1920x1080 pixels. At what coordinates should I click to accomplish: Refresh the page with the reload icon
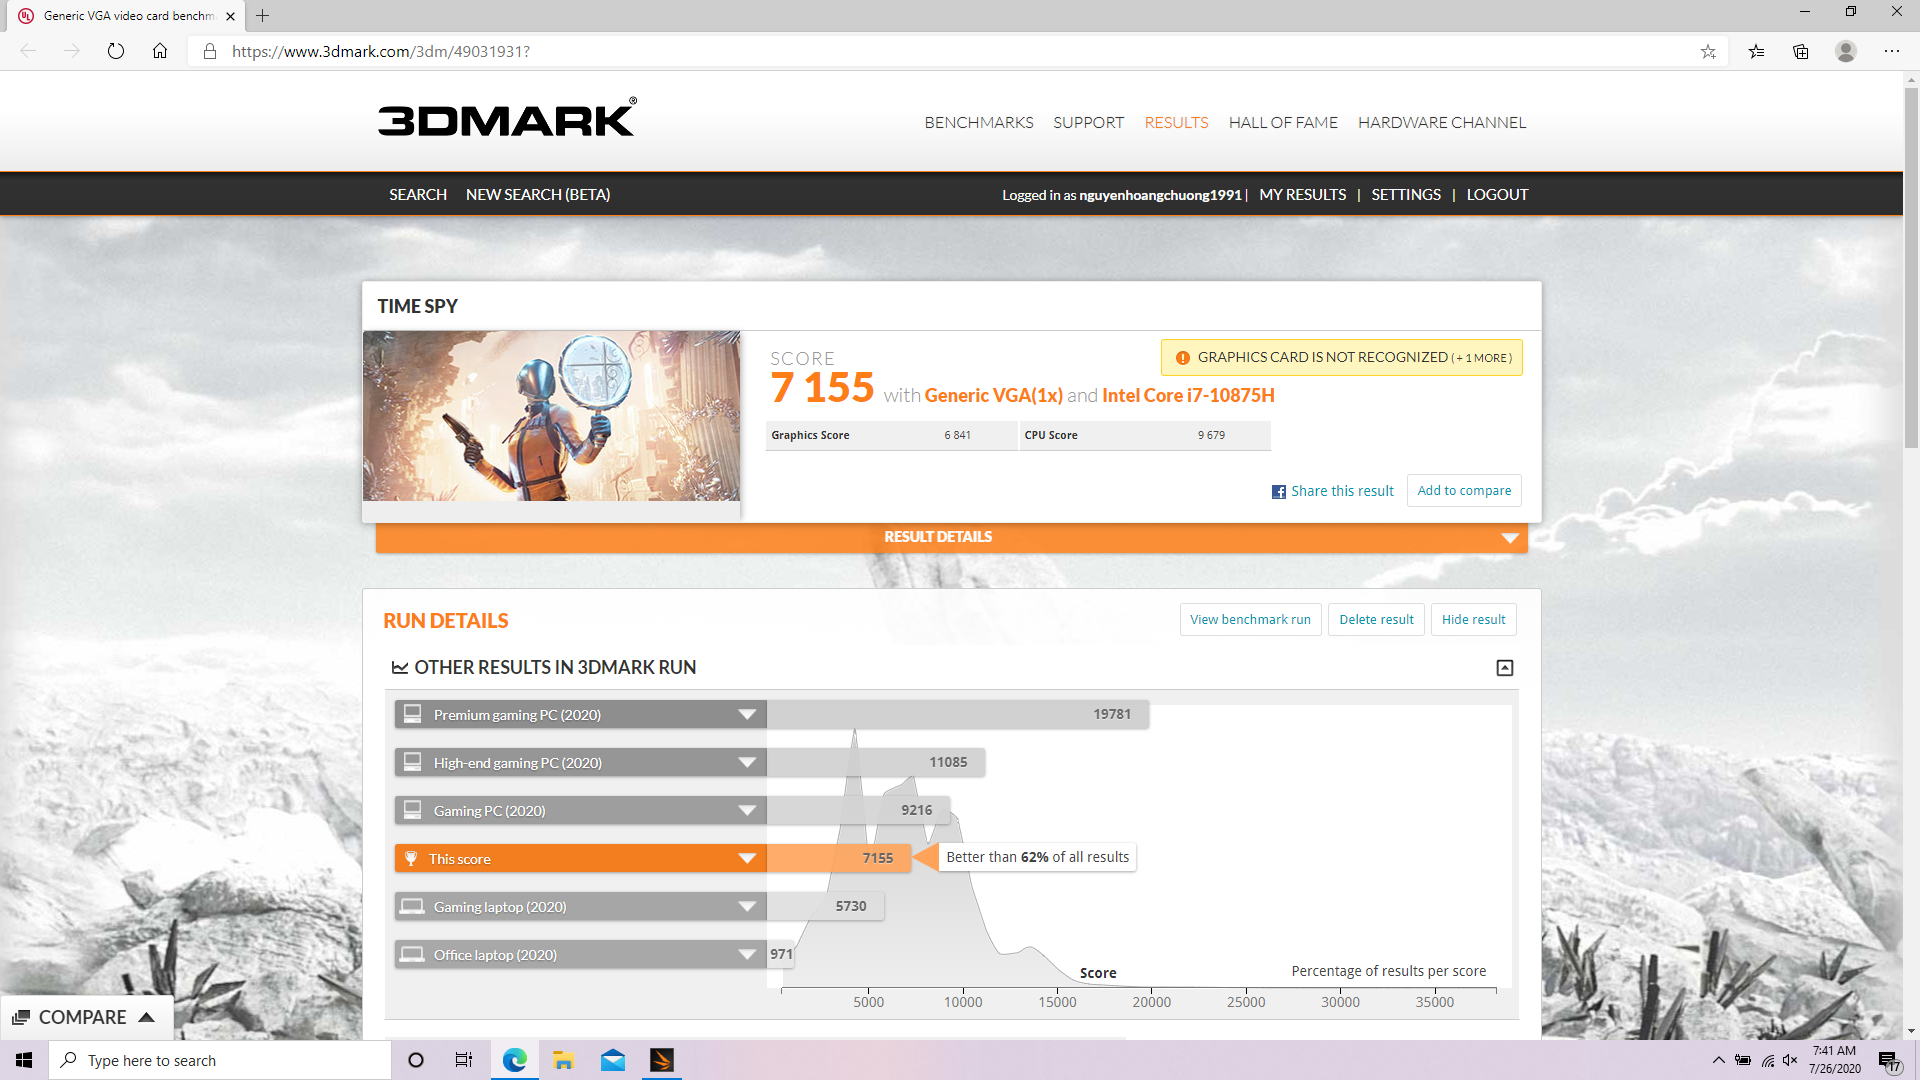[116, 51]
